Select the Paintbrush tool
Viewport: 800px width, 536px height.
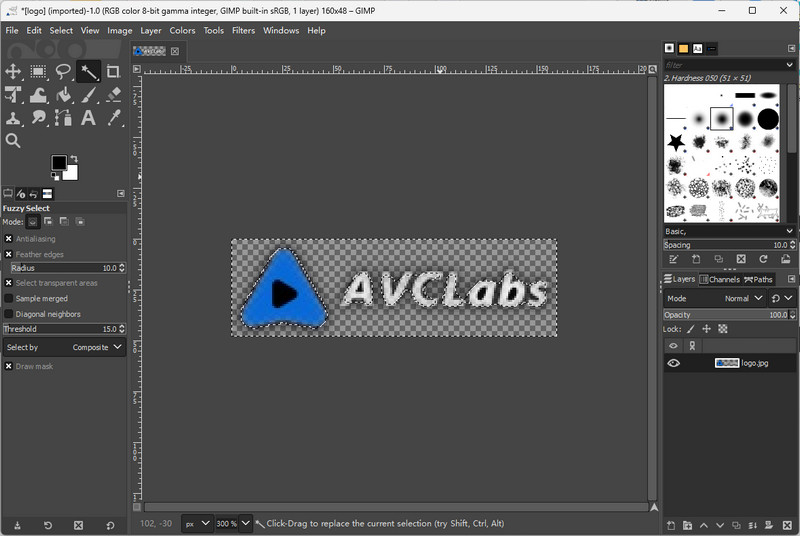coord(88,95)
